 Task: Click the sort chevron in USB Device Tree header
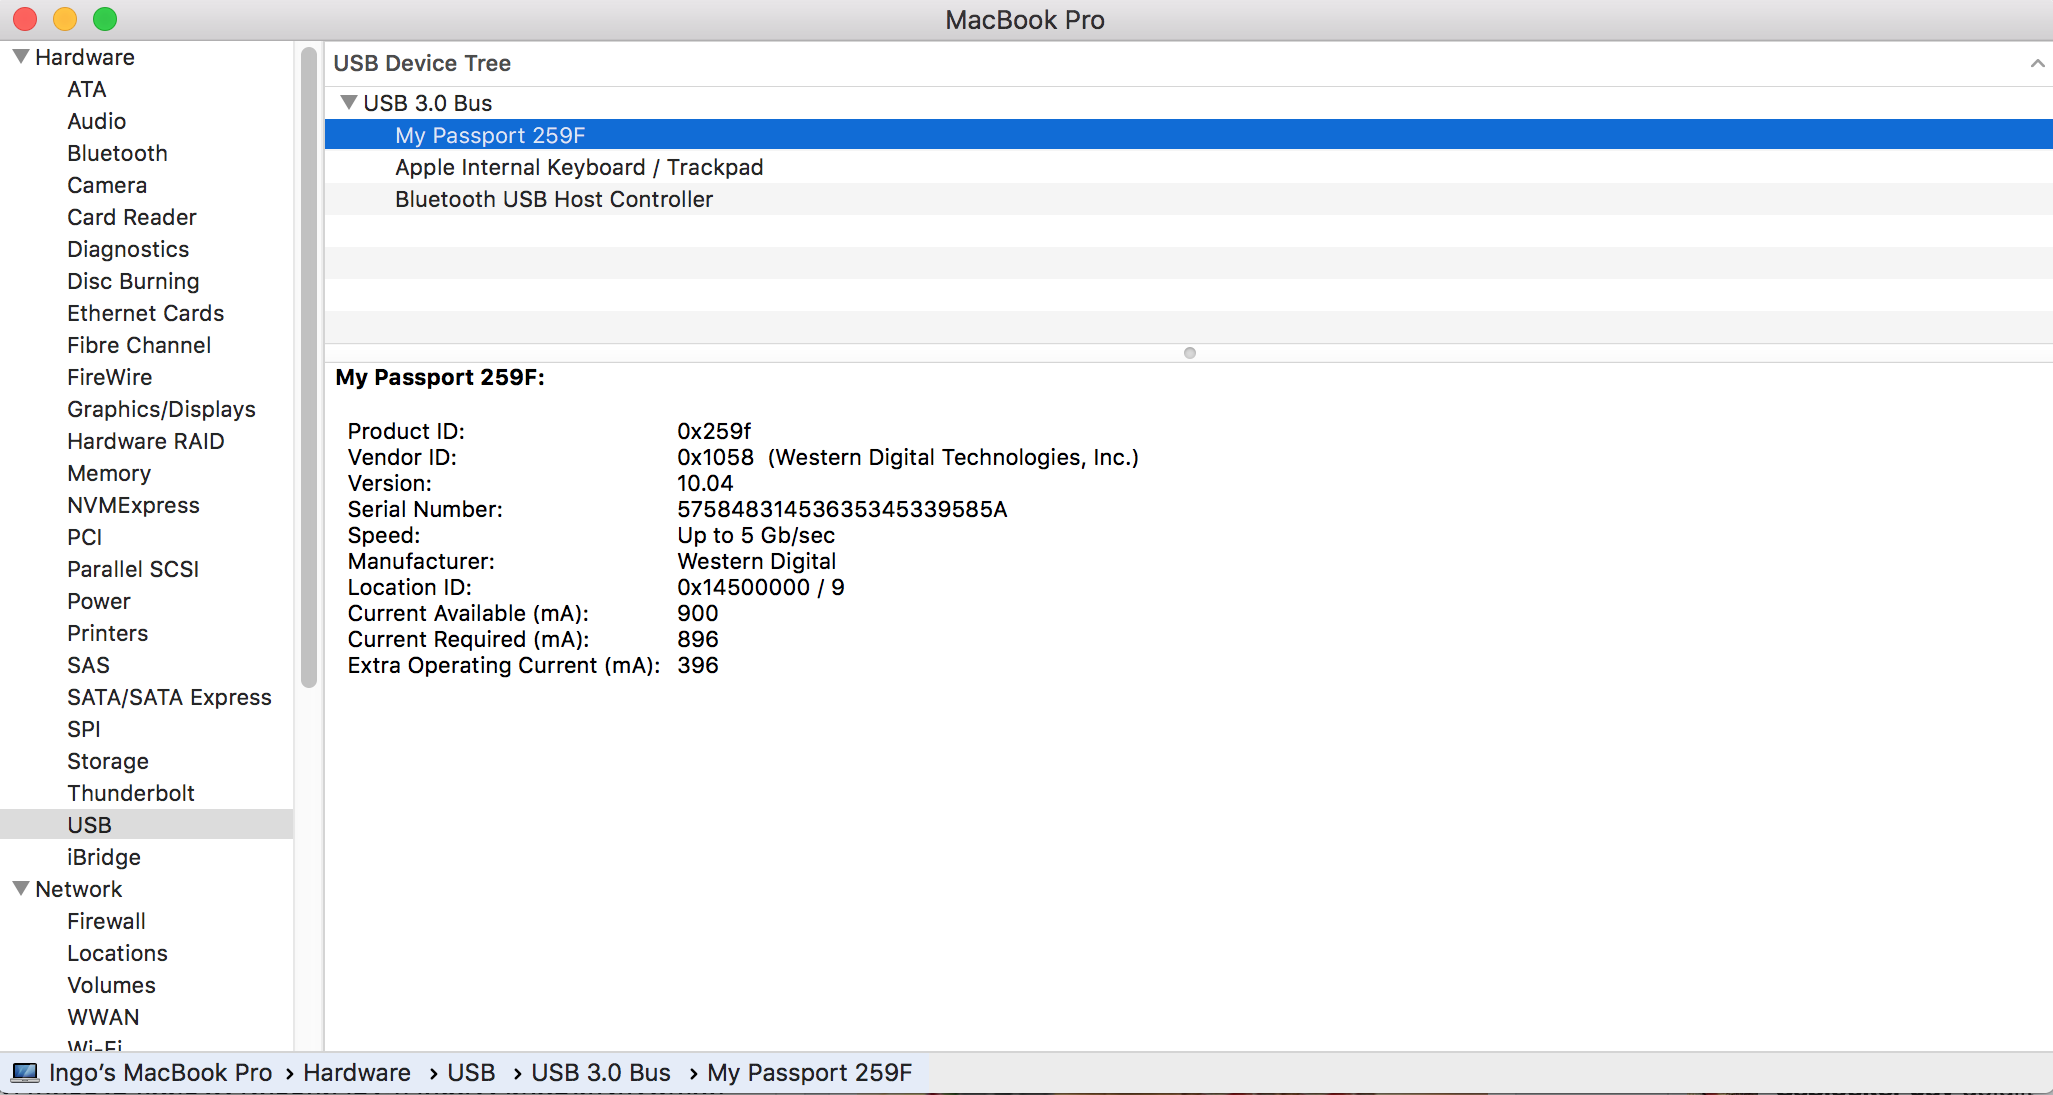tap(2036, 64)
